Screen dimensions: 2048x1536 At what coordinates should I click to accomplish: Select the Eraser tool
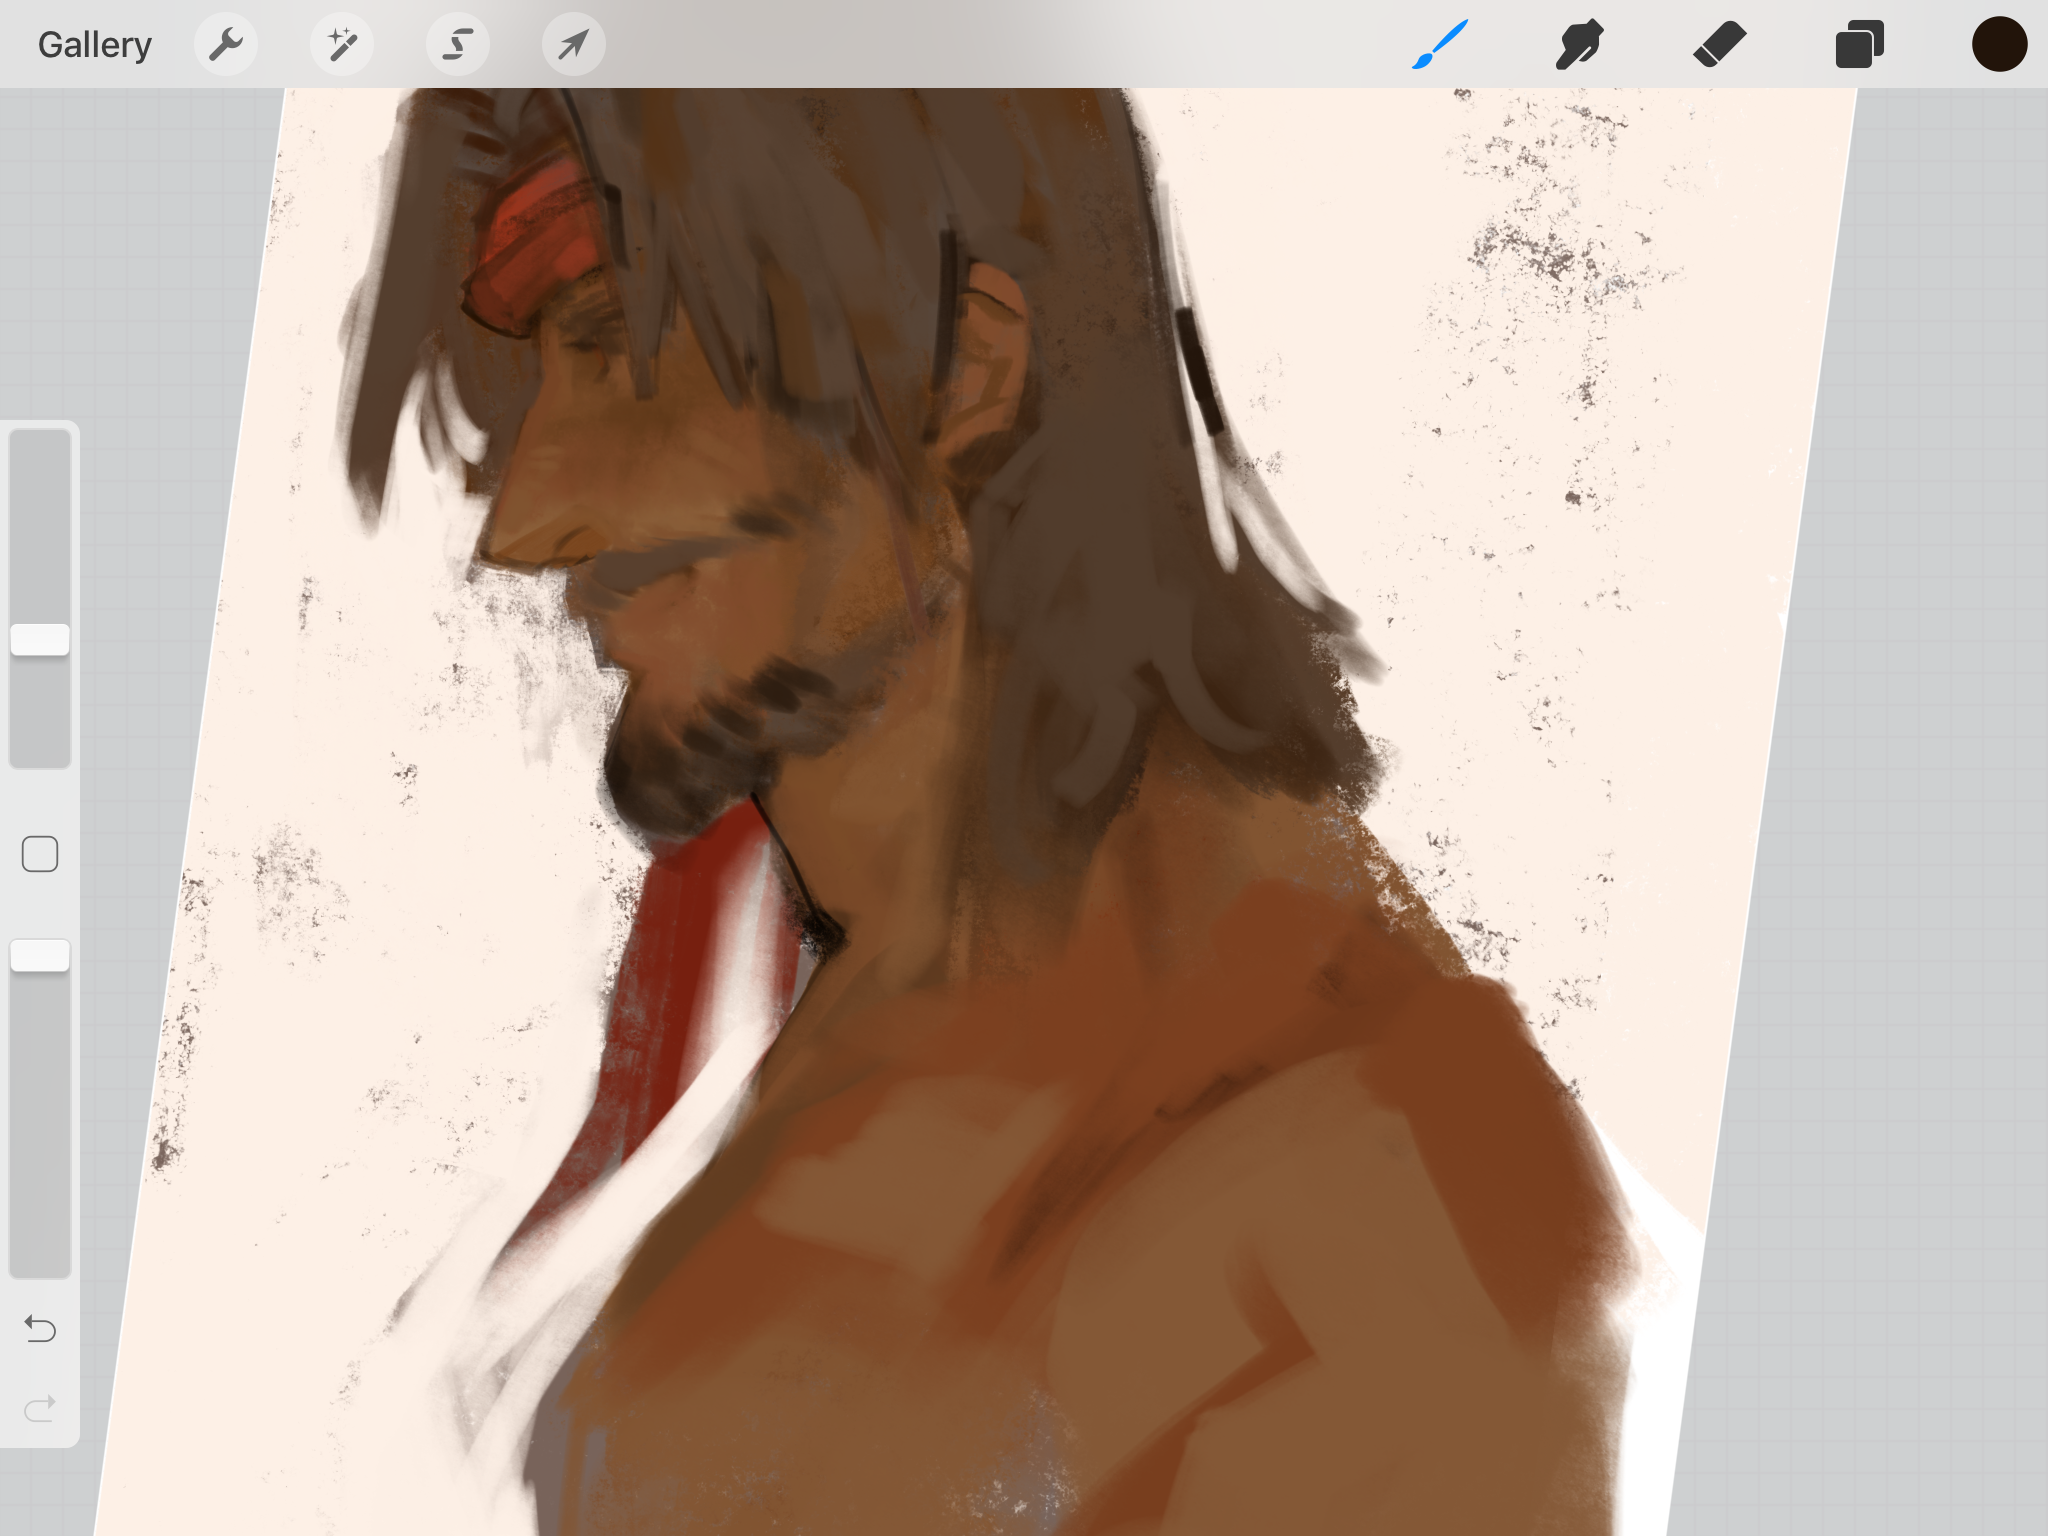(x=1720, y=44)
